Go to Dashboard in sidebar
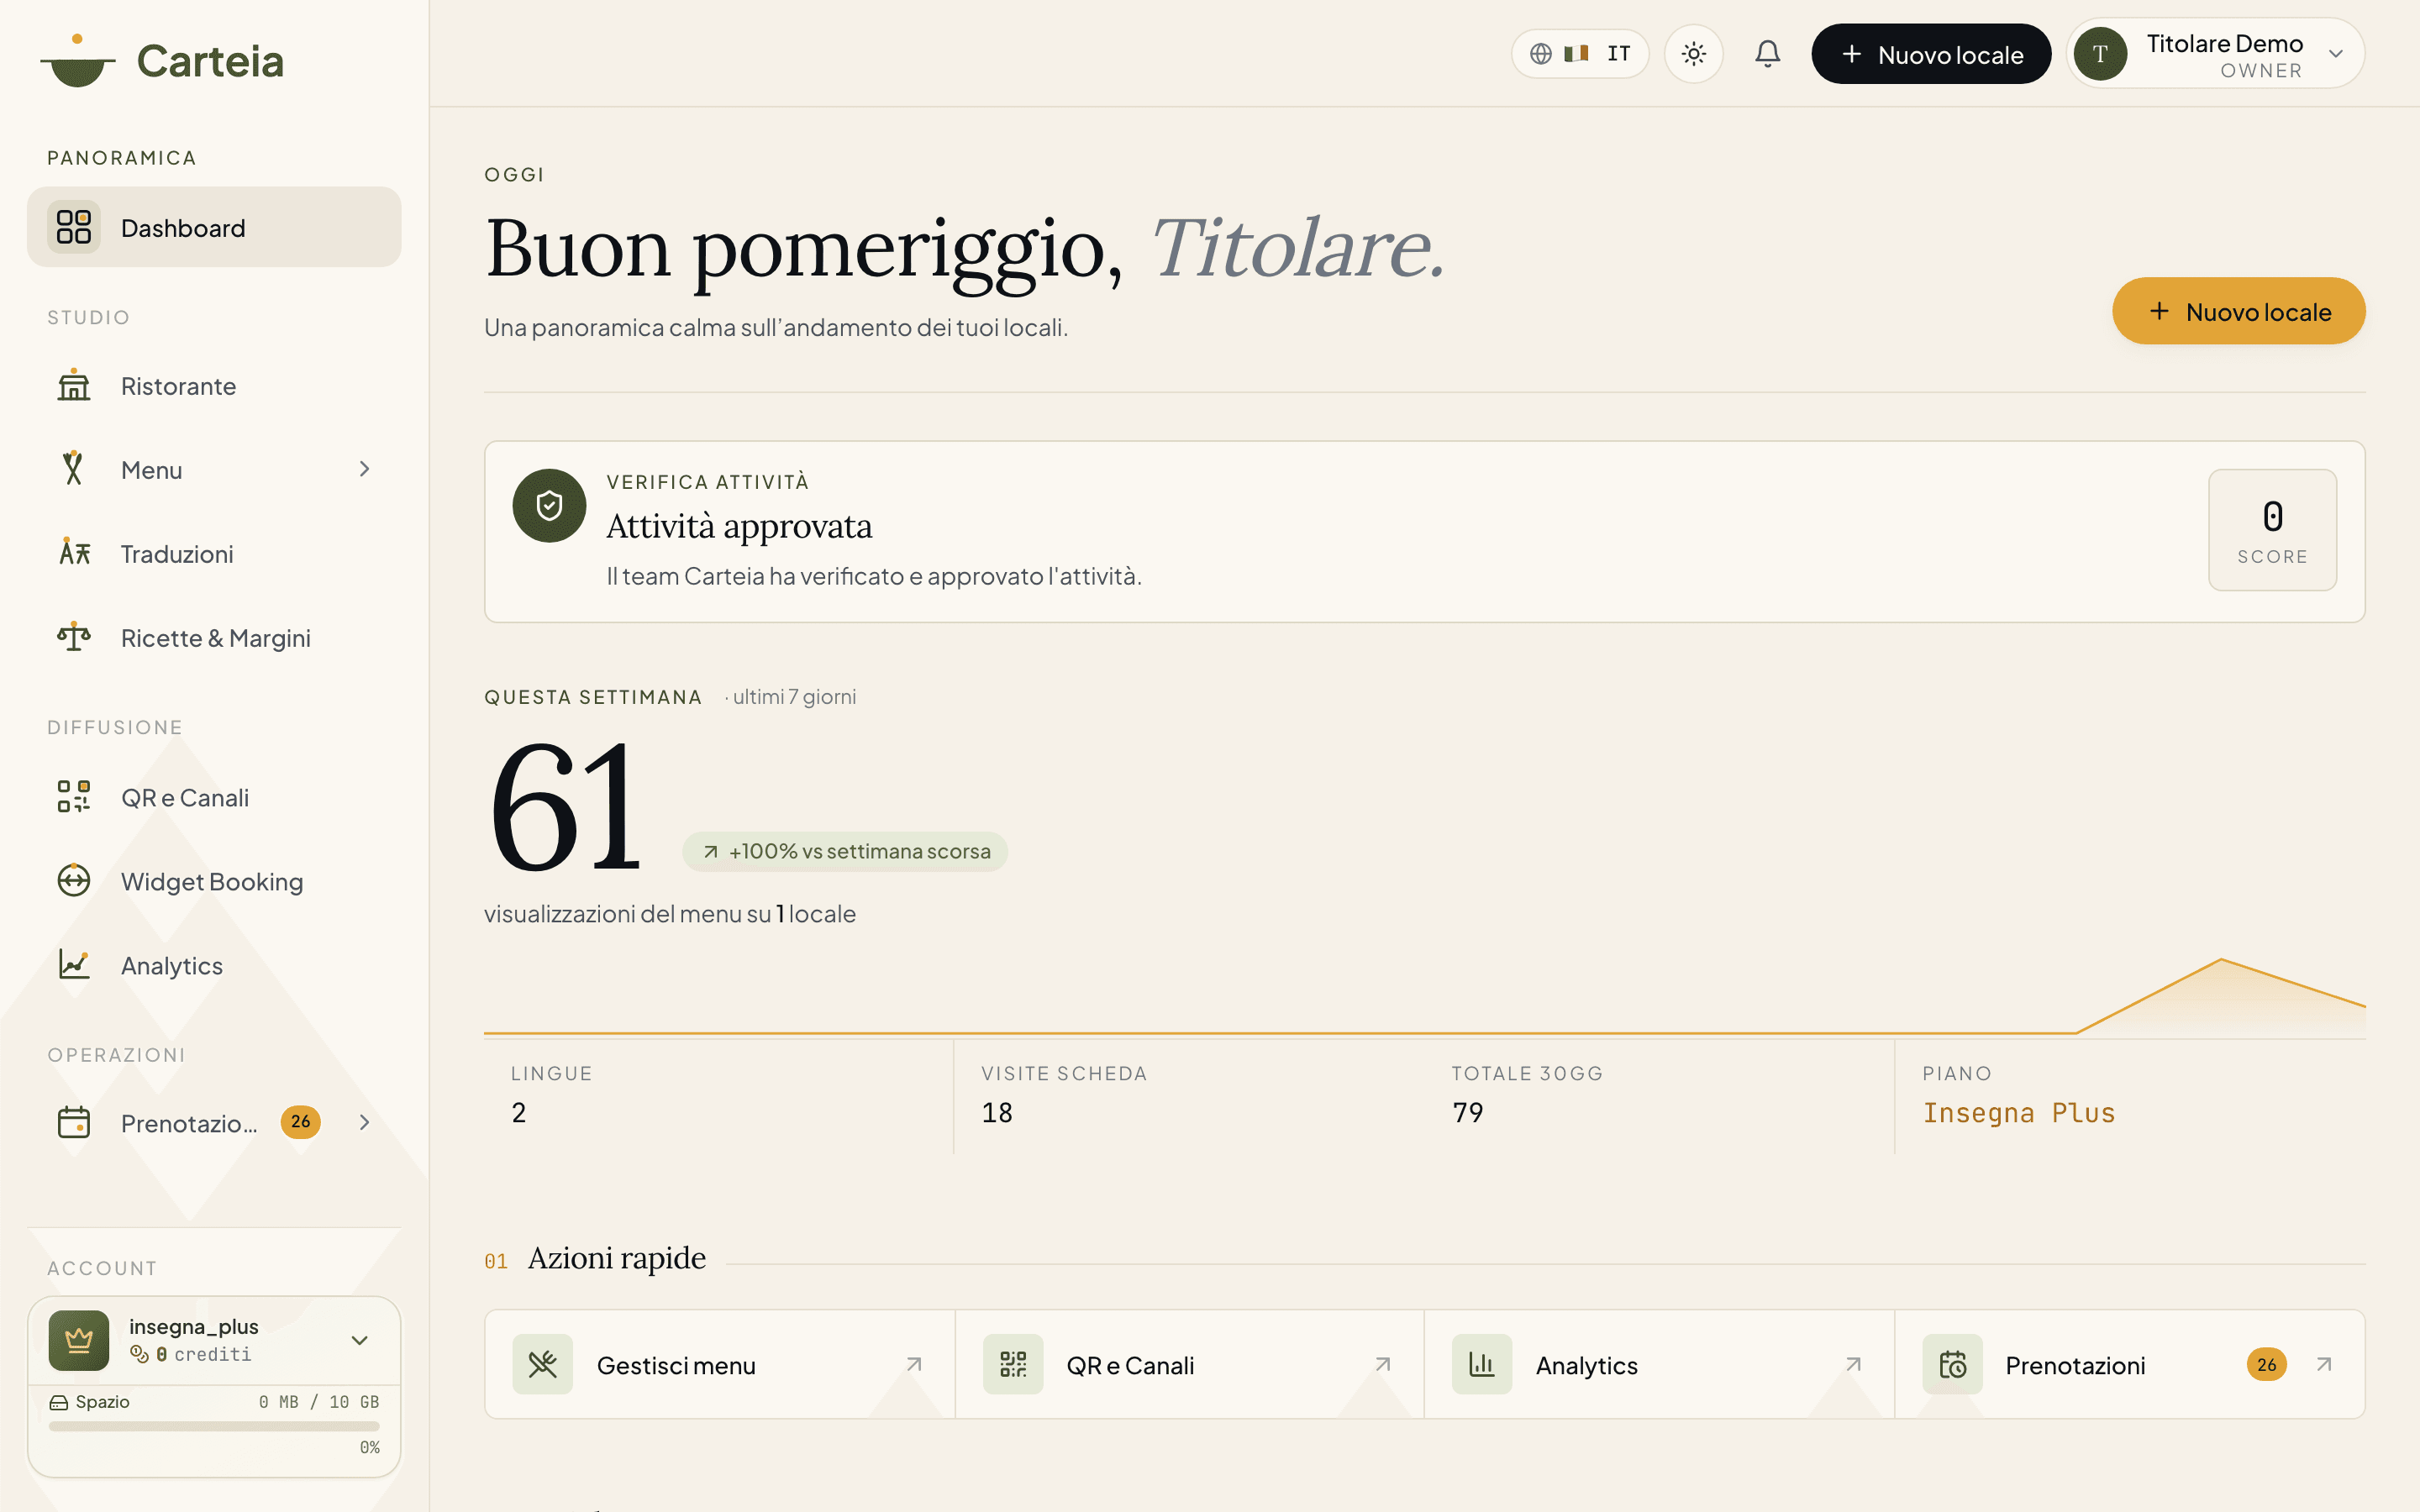This screenshot has width=2420, height=1512. (x=214, y=227)
